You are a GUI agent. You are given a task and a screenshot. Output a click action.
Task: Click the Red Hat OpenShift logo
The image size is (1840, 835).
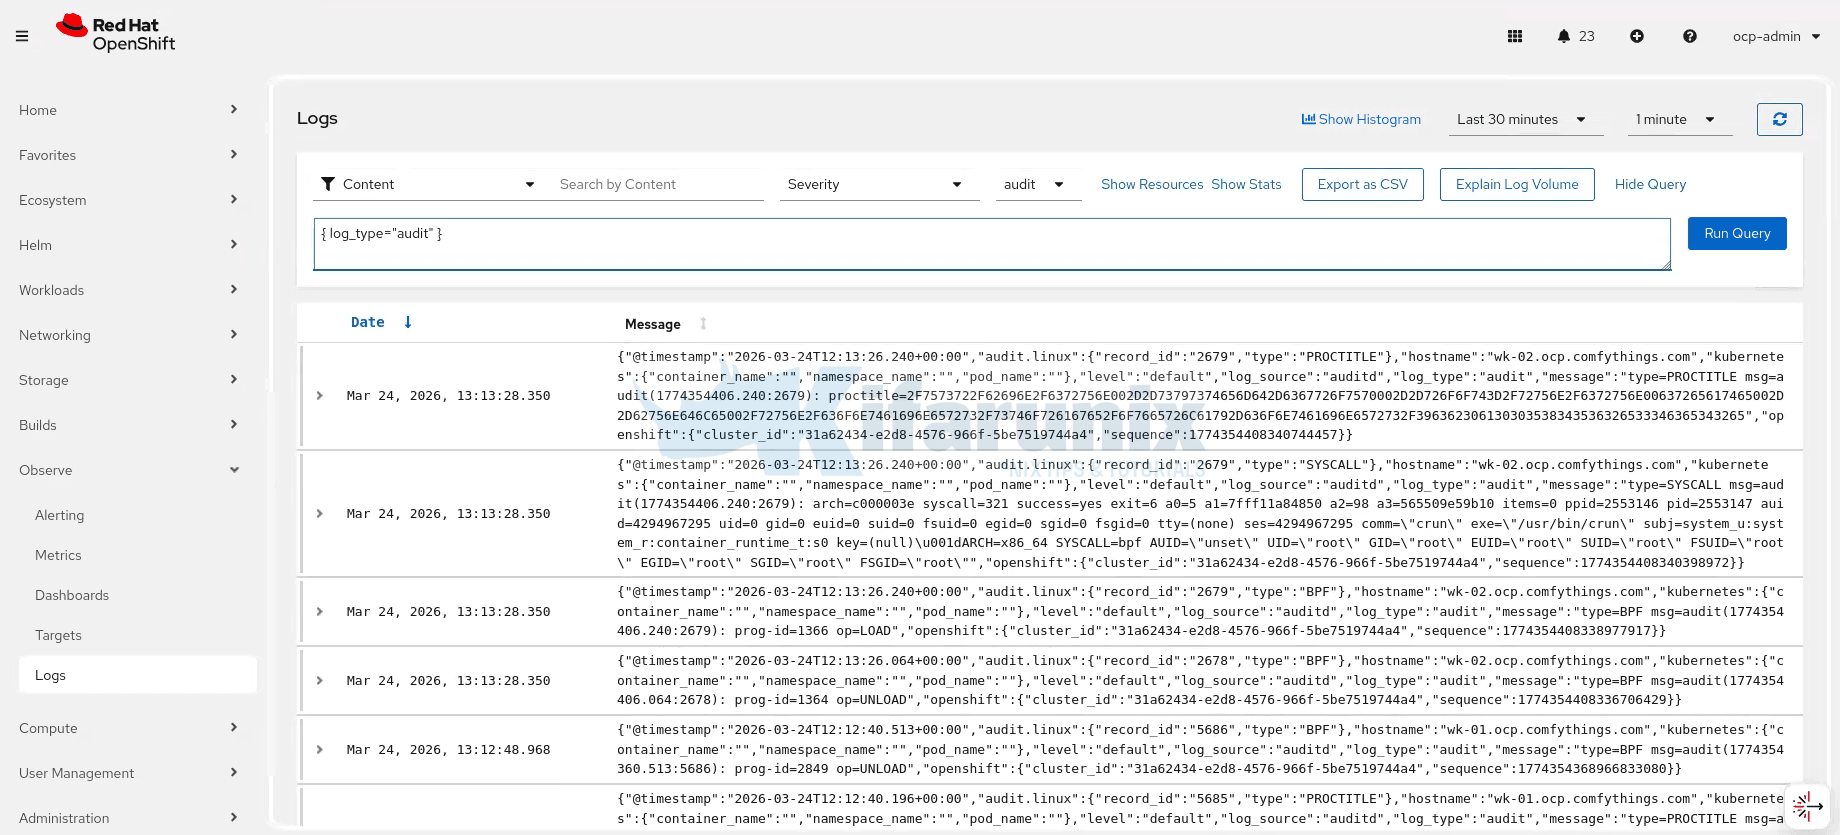click(116, 34)
